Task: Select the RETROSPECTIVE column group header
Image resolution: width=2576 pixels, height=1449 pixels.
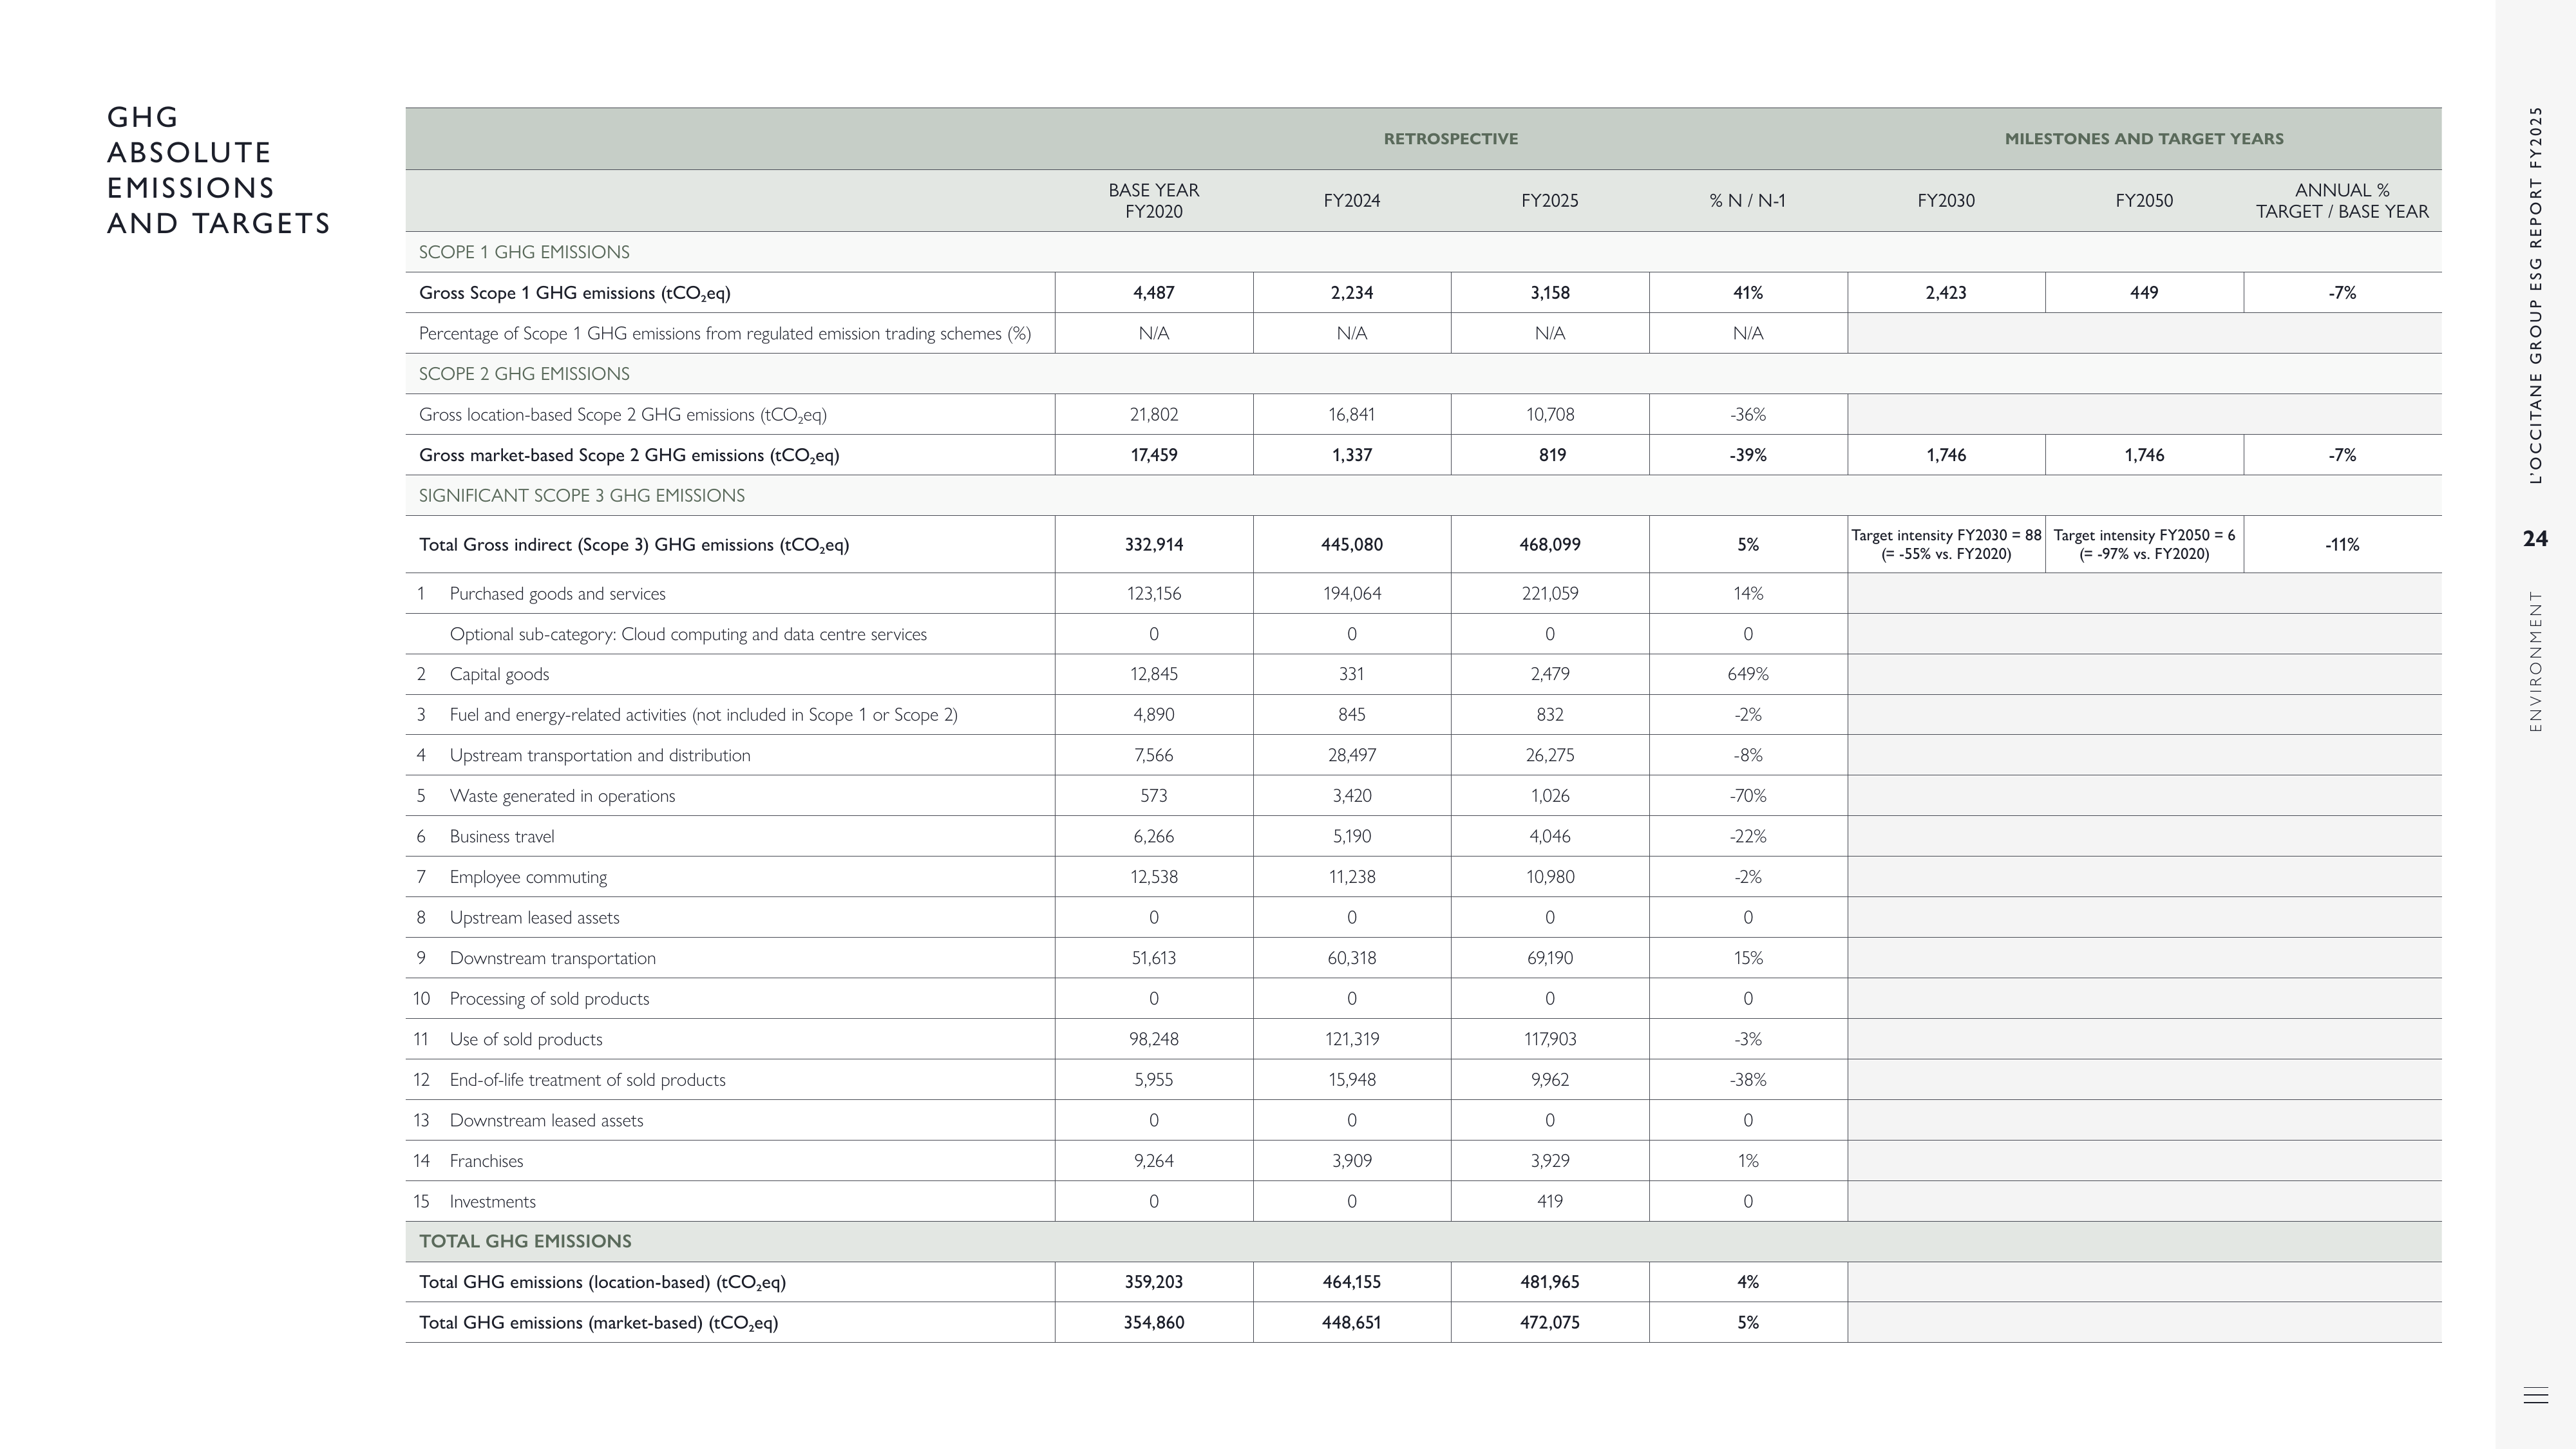Action: pos(1450,139)
